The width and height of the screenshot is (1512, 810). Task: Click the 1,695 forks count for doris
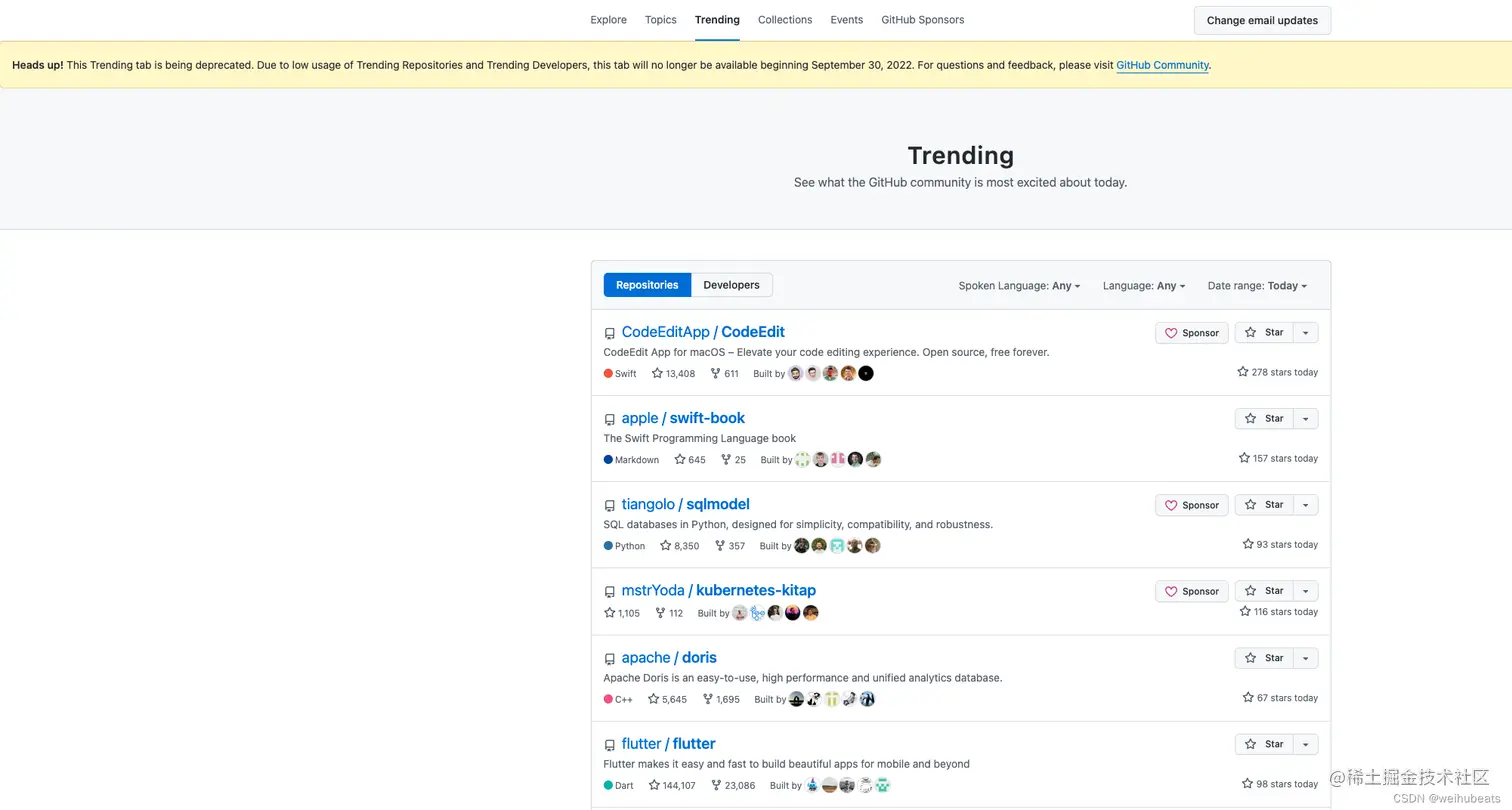(x=721, y=699)
